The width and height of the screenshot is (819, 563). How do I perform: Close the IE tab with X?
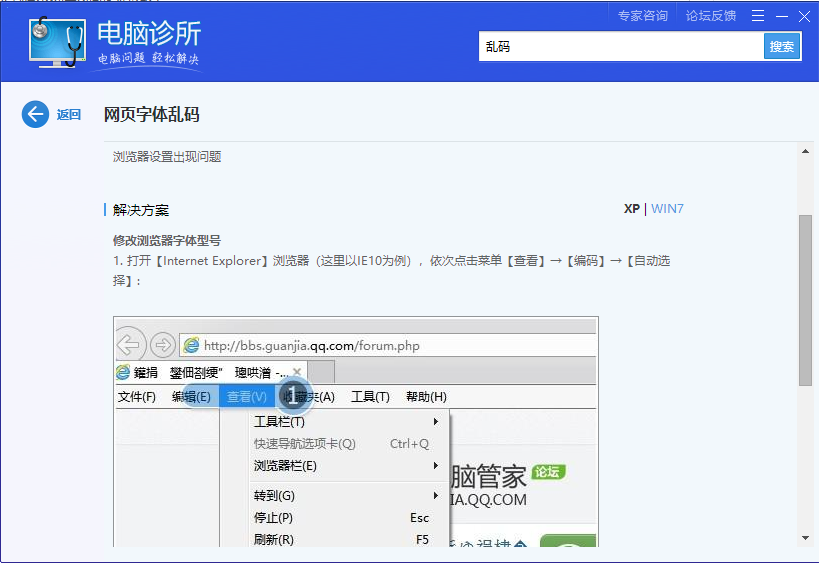coord(297,372)
